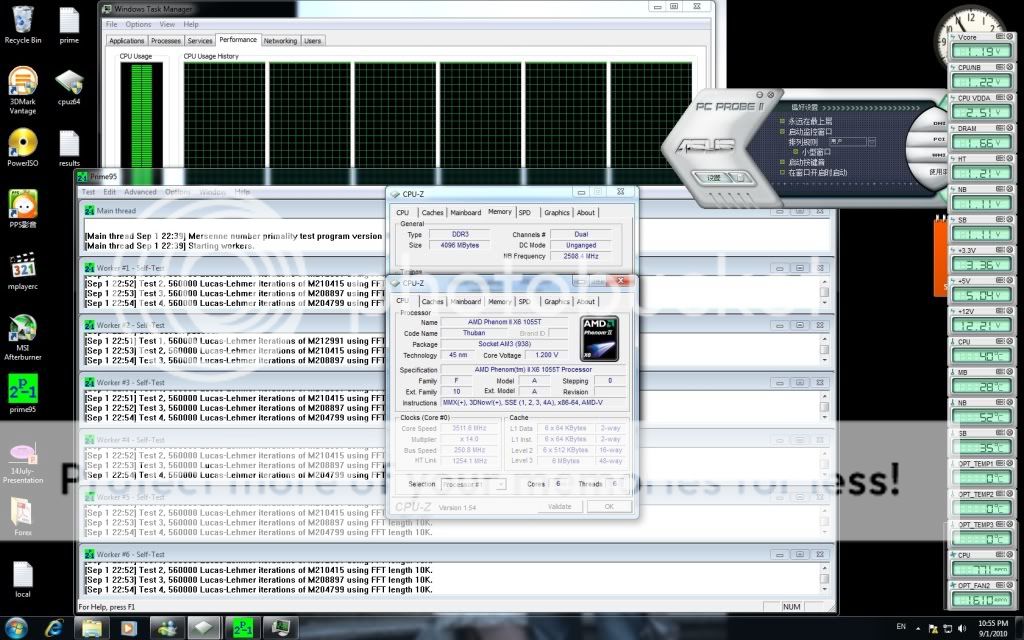The image size is (1024, 640).
Task: Open the Processor #1 selection dropdown in CPU-Z
Action: 472,484
